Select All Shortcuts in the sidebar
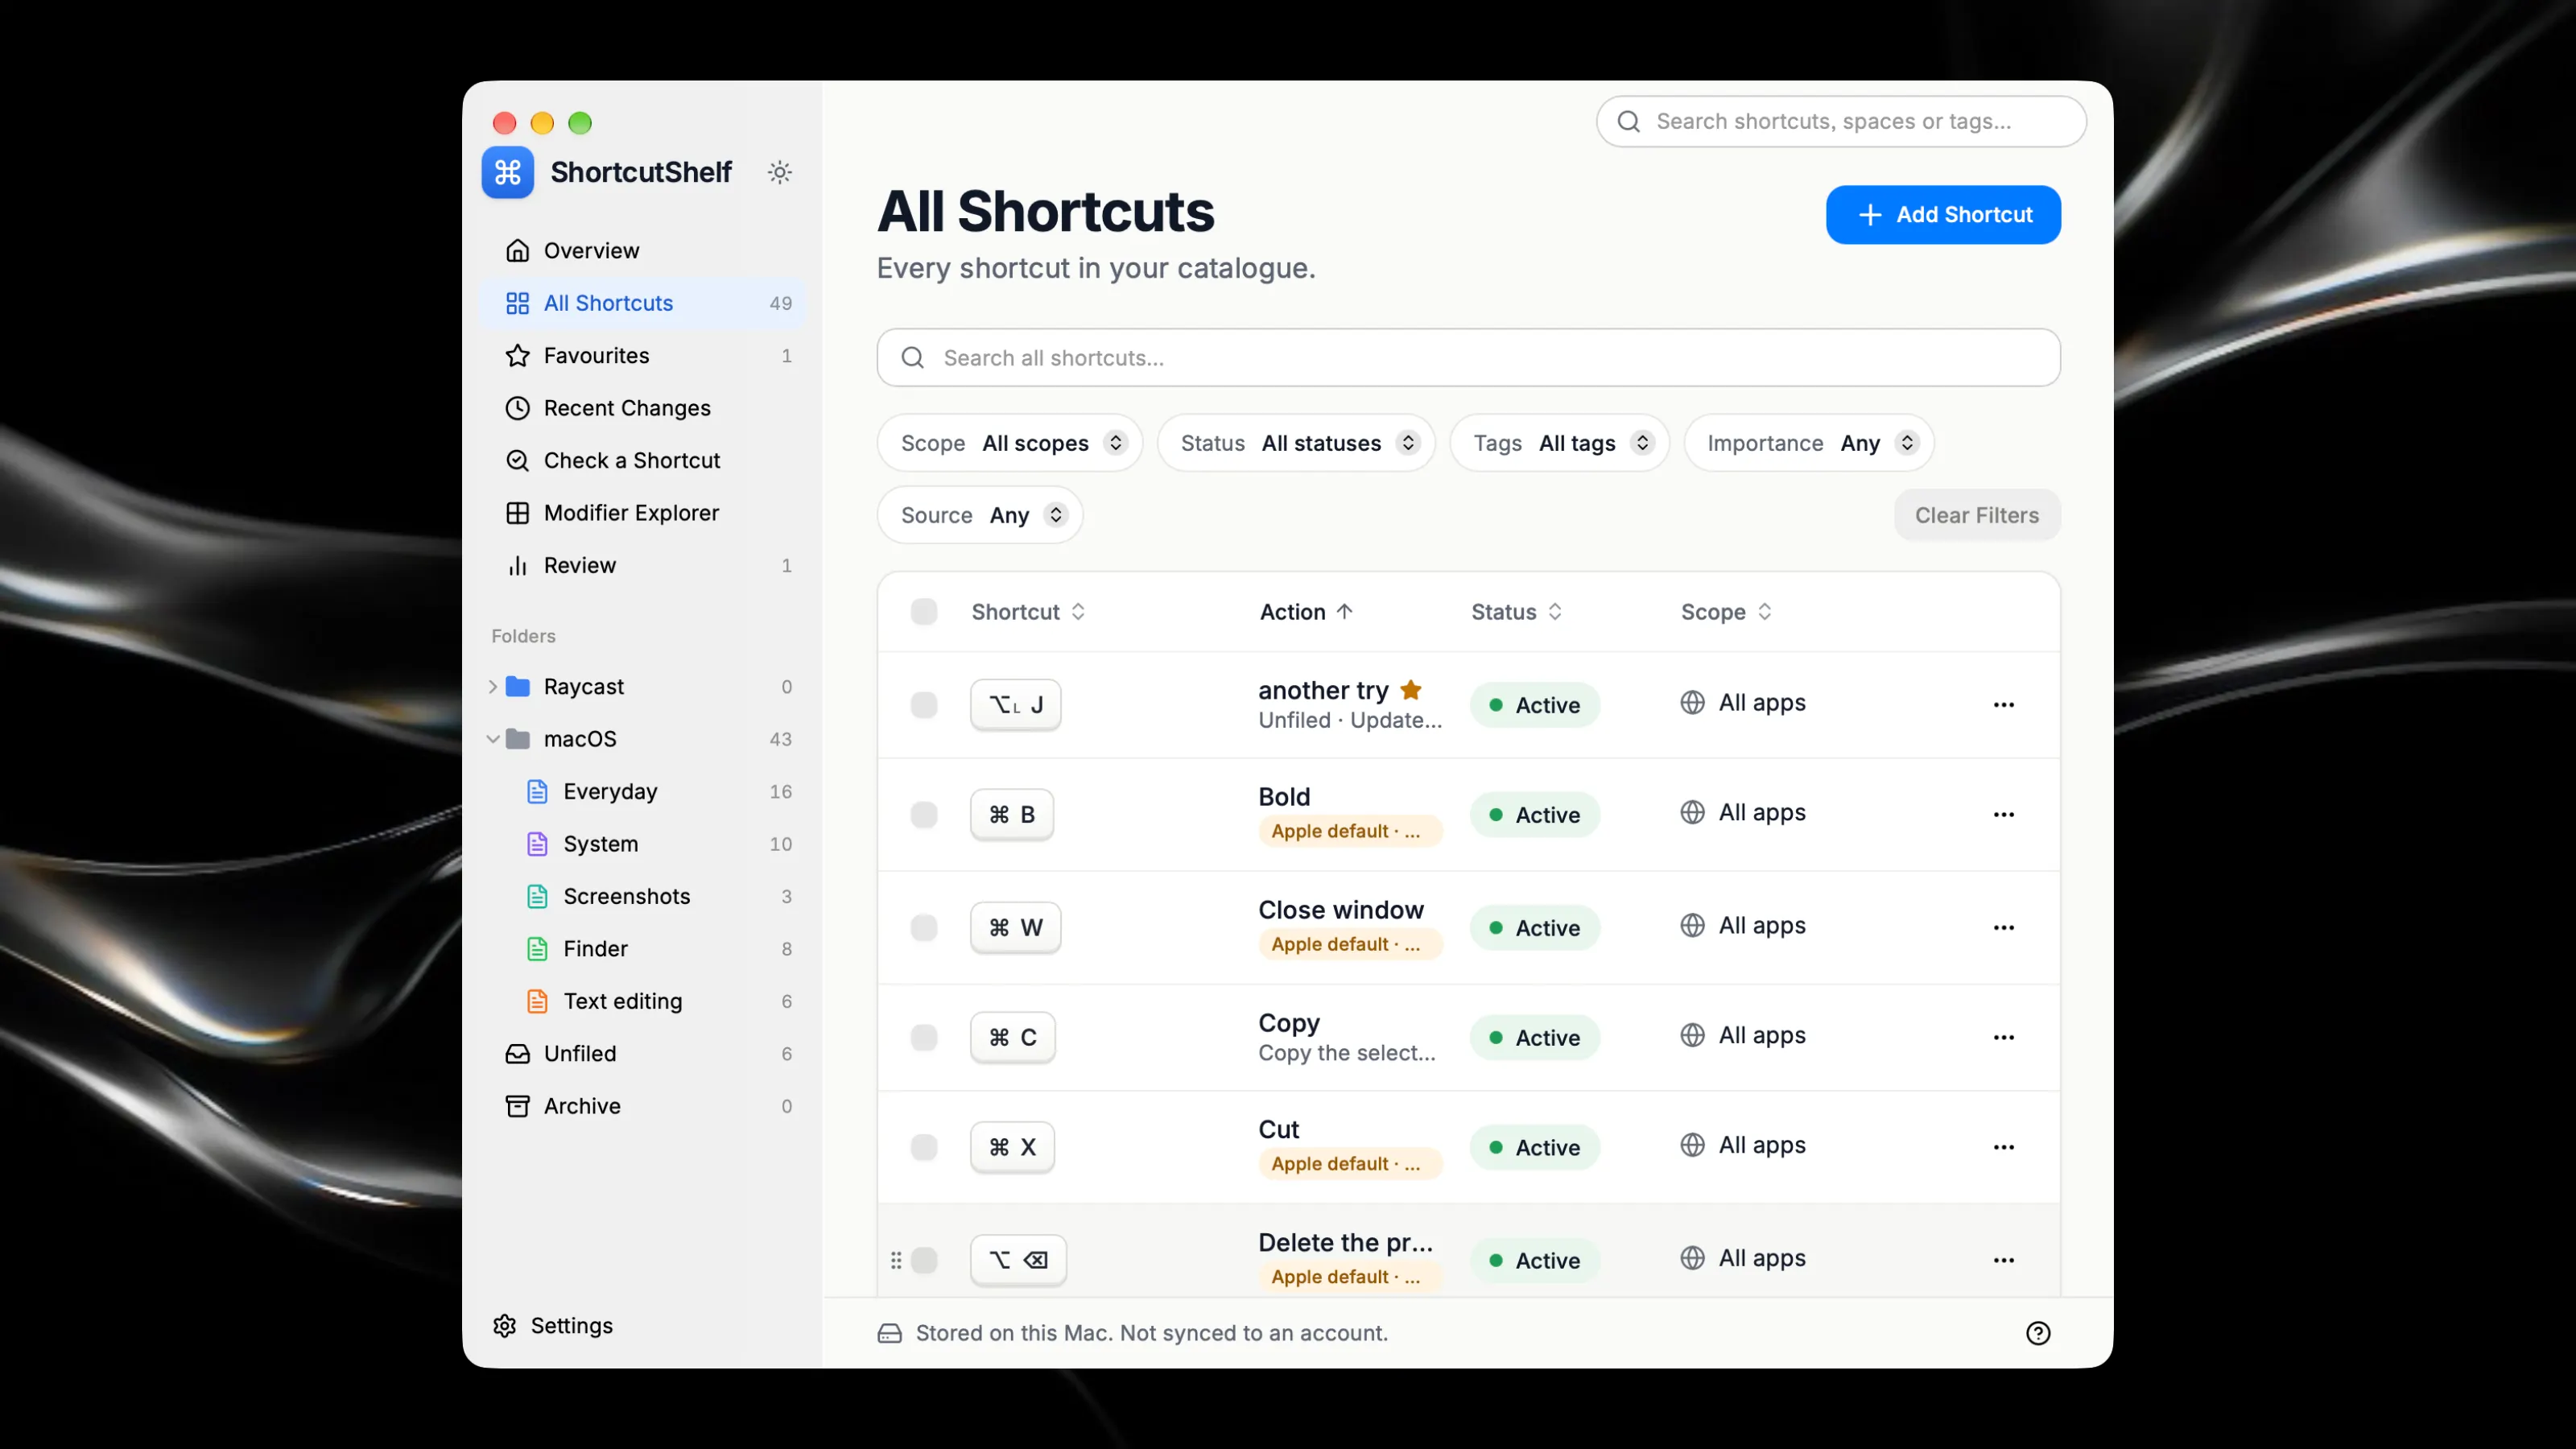The image size is (2576, 1449). 643,303
